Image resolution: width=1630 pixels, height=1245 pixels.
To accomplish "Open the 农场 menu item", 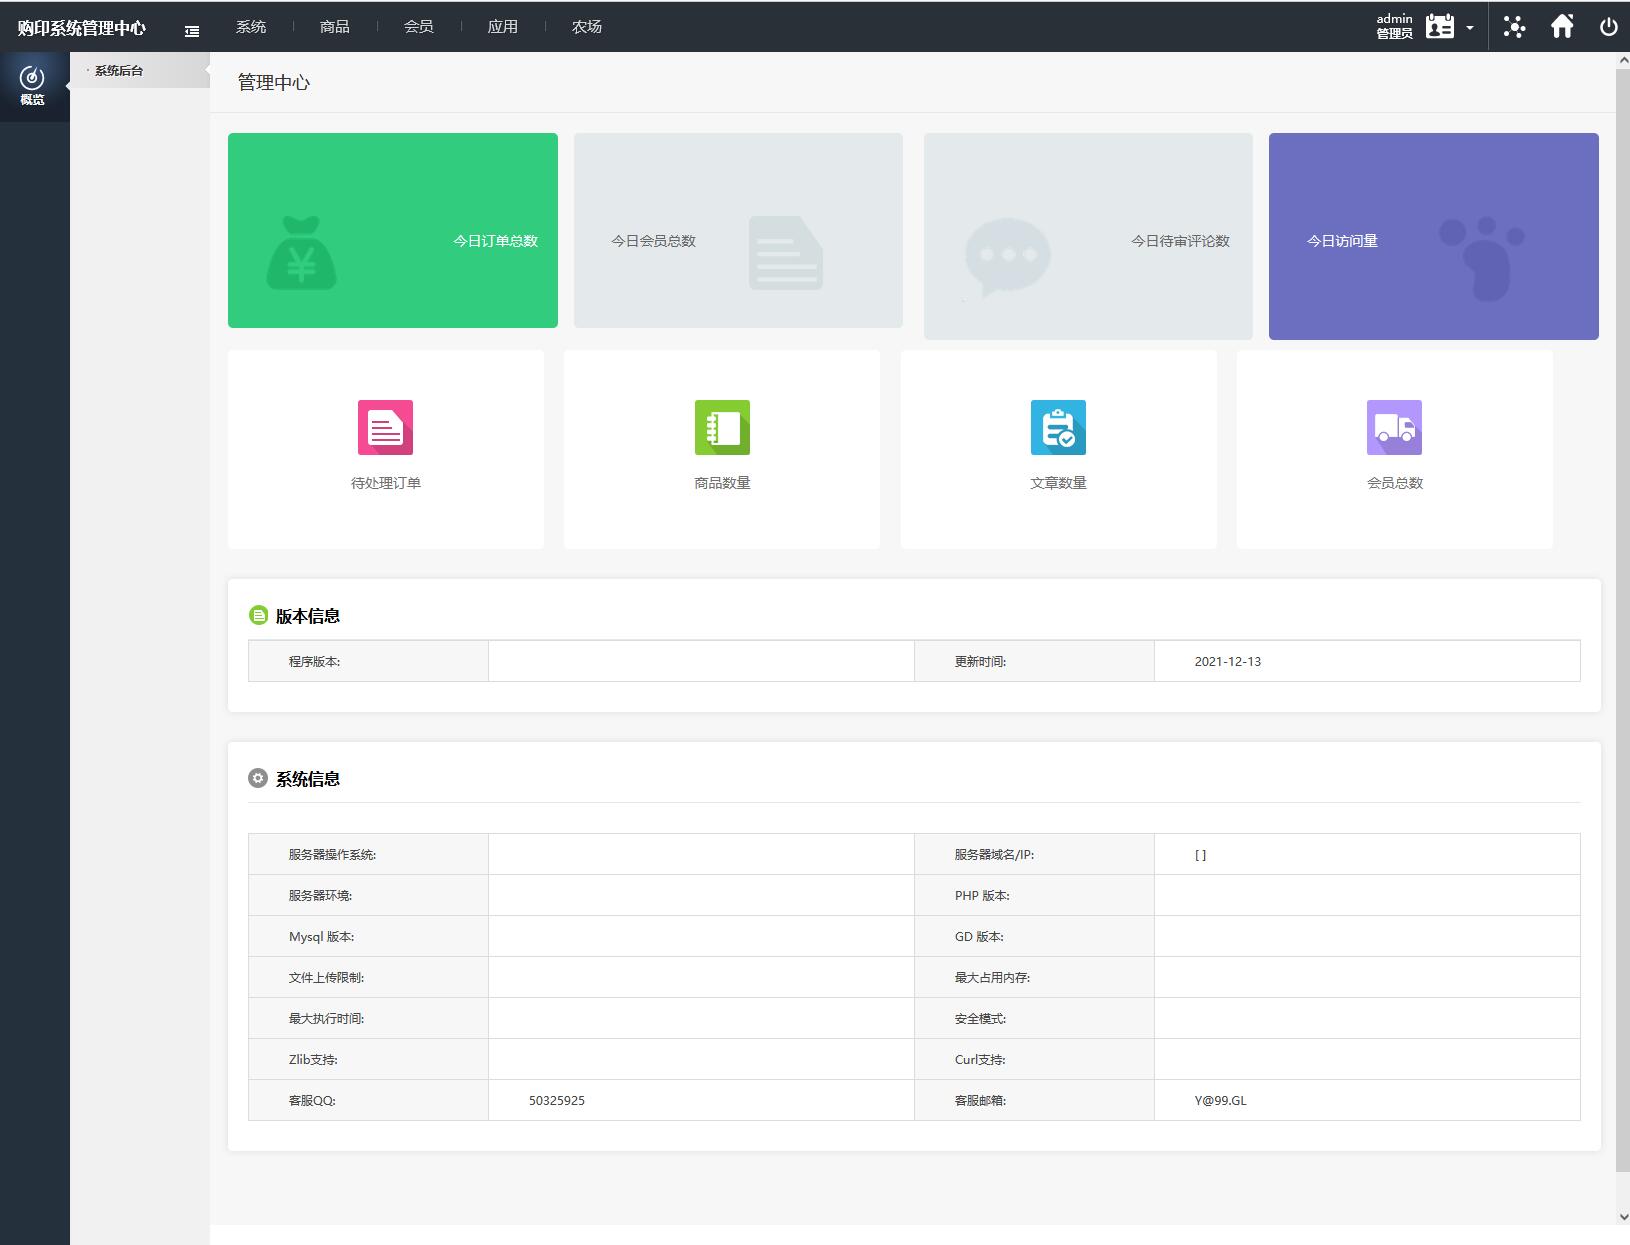I will (x=587, y=27).
